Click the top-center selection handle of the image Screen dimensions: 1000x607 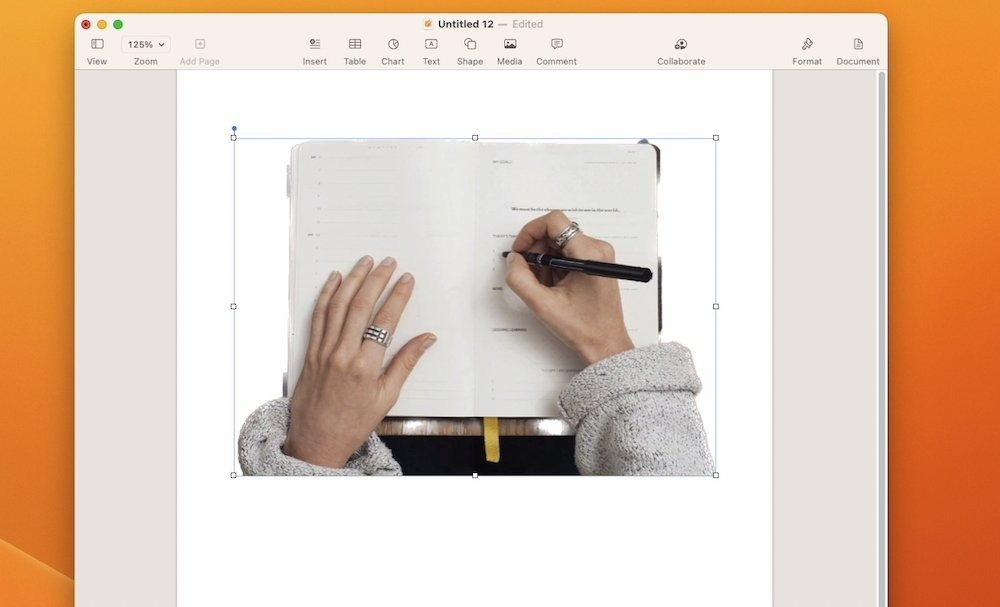(474, 138)
